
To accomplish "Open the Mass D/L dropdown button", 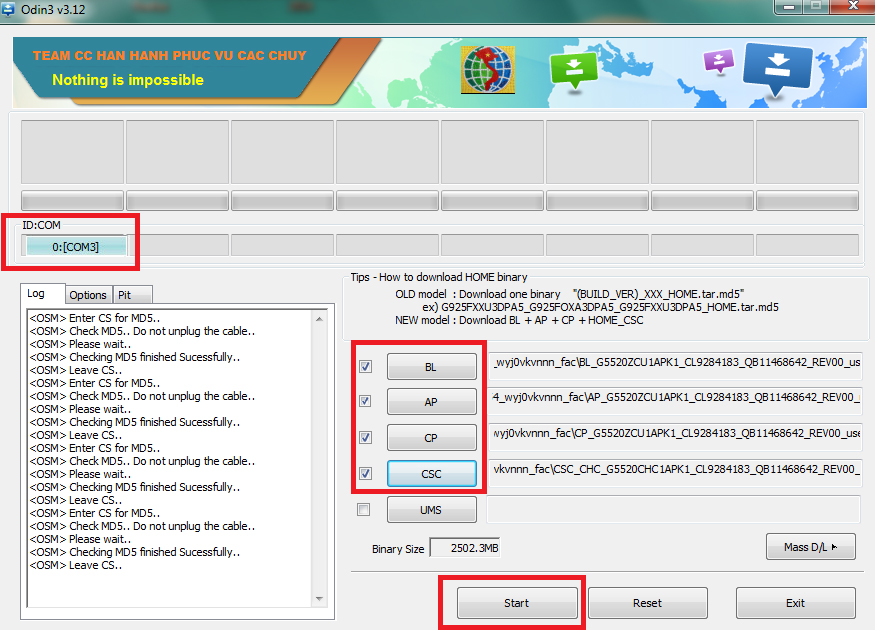I will point(810,547).
